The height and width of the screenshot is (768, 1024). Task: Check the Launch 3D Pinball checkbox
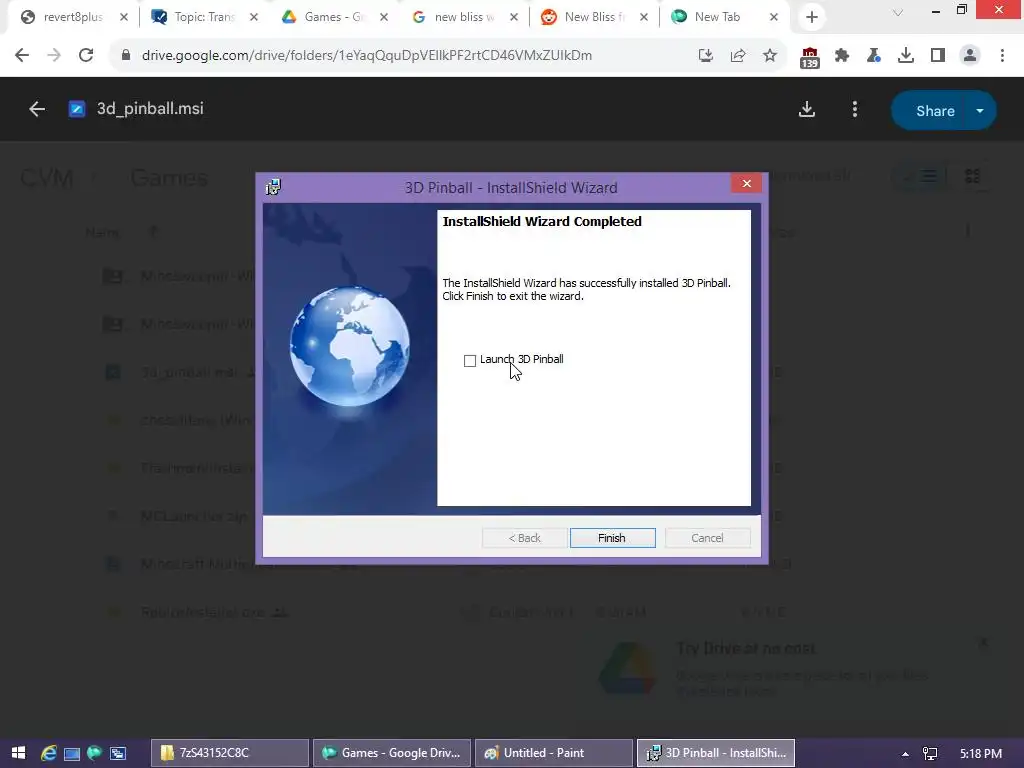tap(470, 360)
